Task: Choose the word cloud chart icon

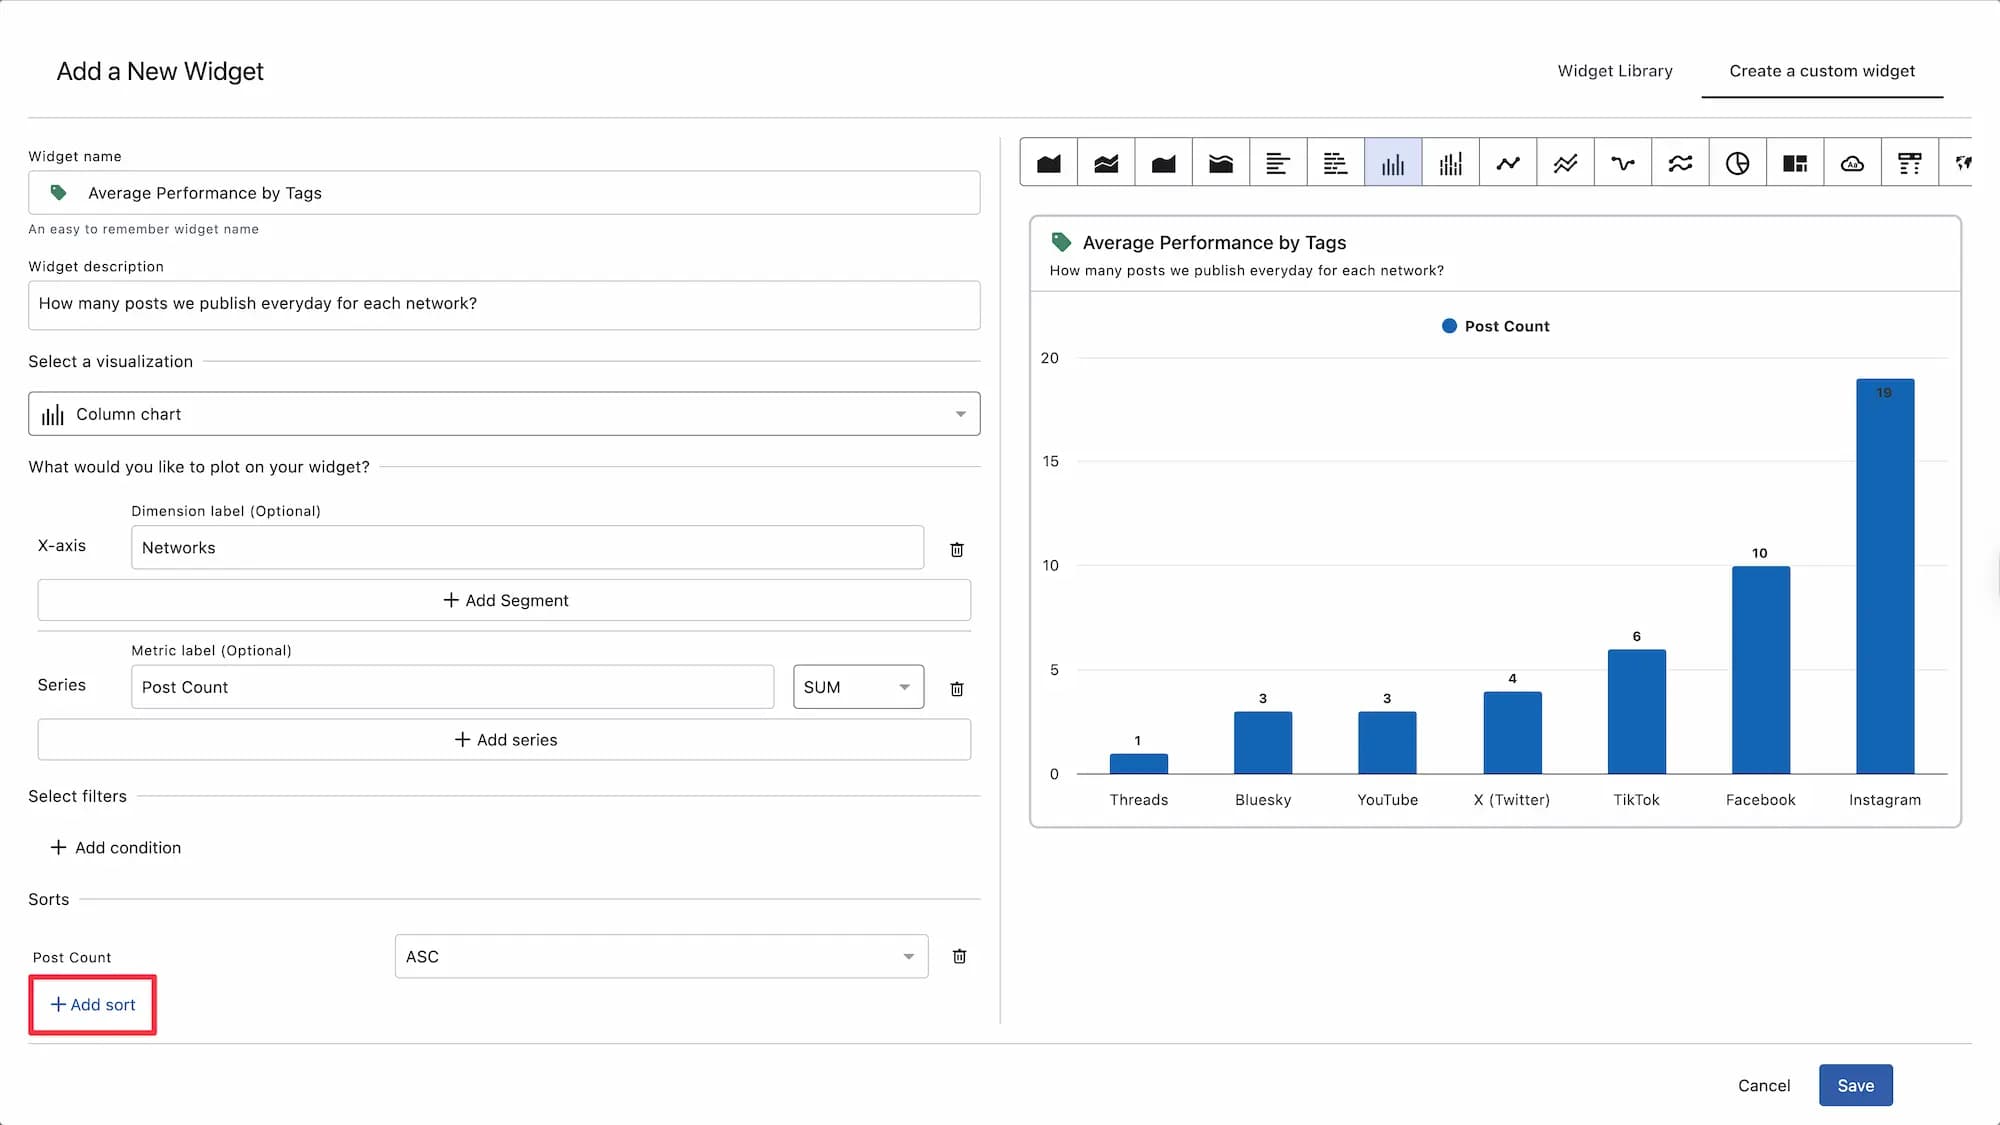Action: [1852, 163]
